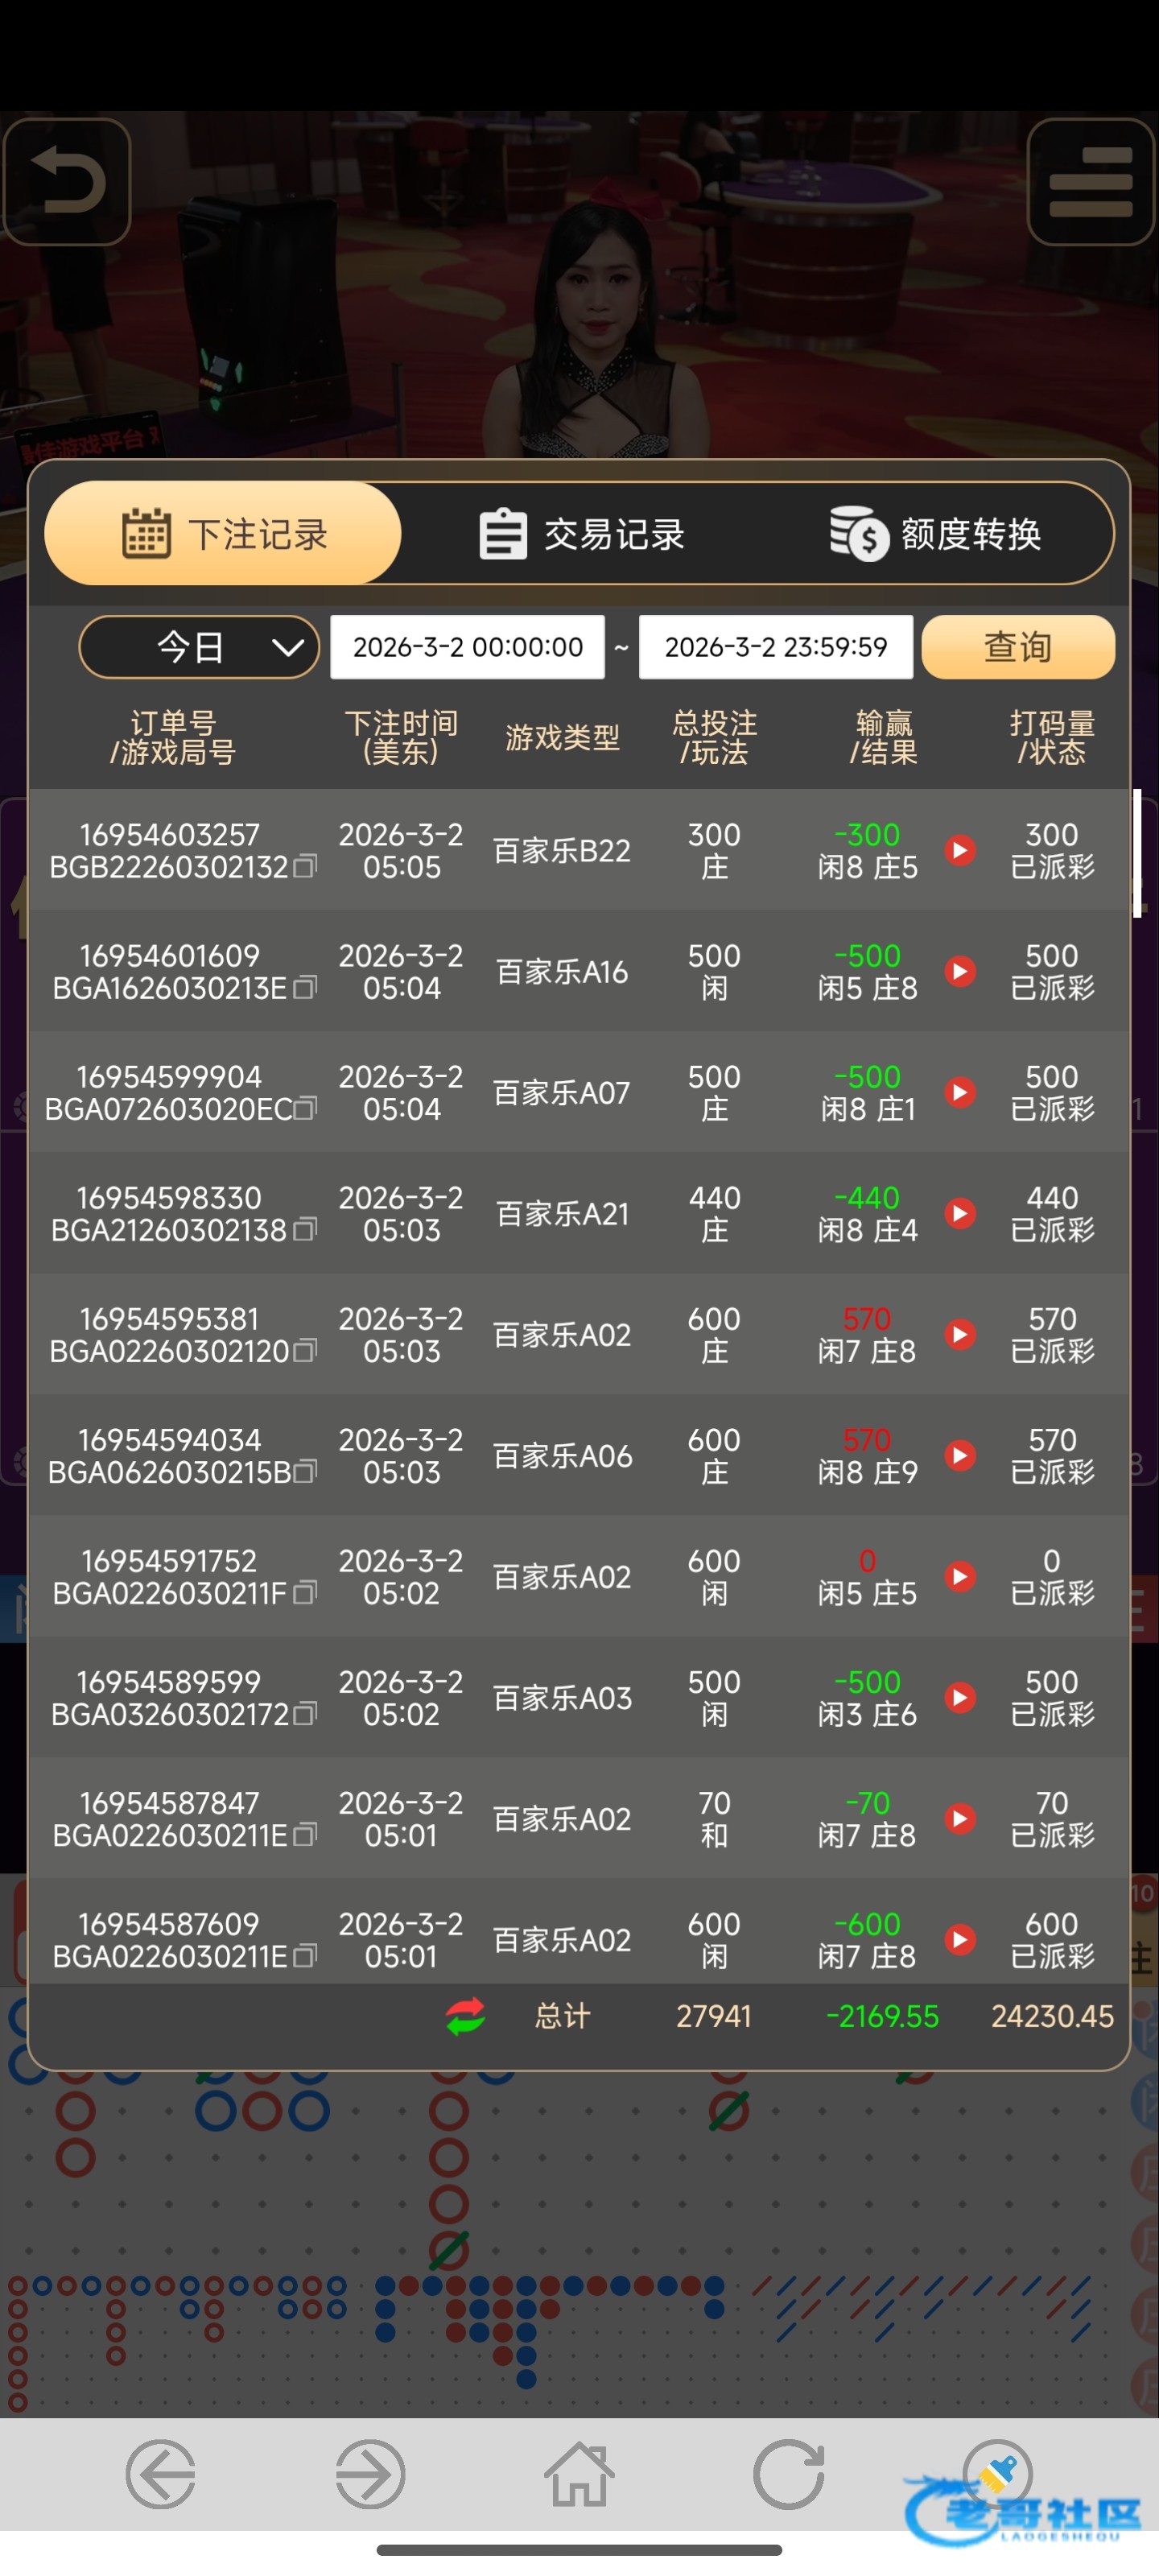Edit the start date field 2026-3-2 00:00:00
Viewport: 1159px width, 2576px height.
click(x=467, y=647)
